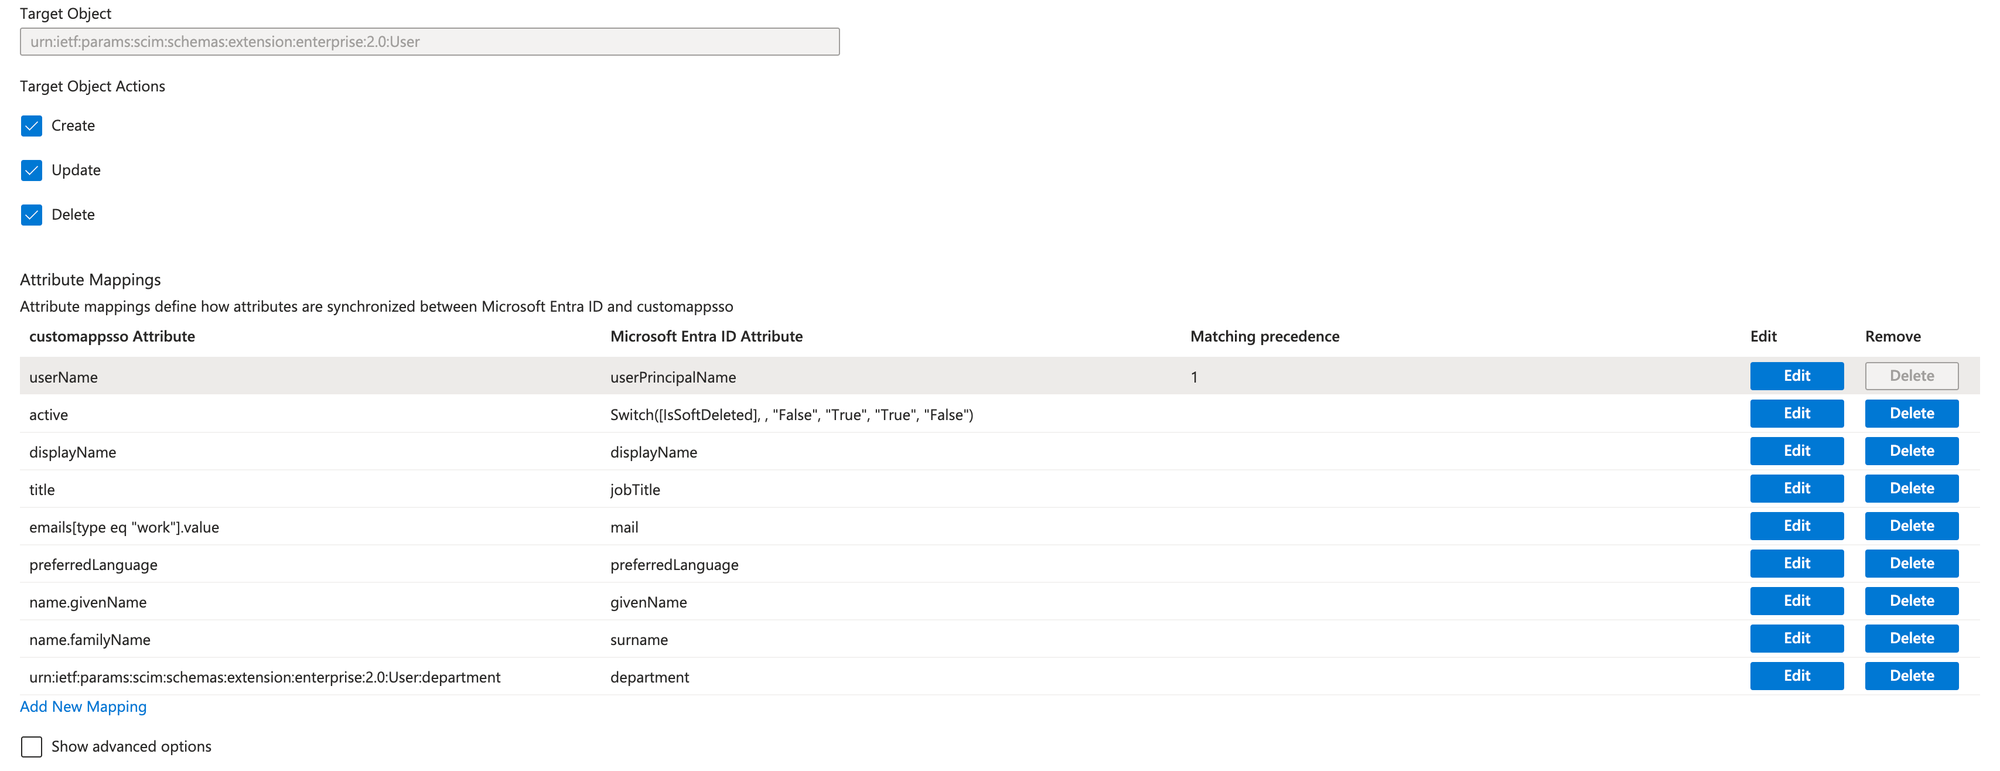Delete the name.familyName mapping
The width and height of the screenshot is (2000, 771).
(1911, 639)
